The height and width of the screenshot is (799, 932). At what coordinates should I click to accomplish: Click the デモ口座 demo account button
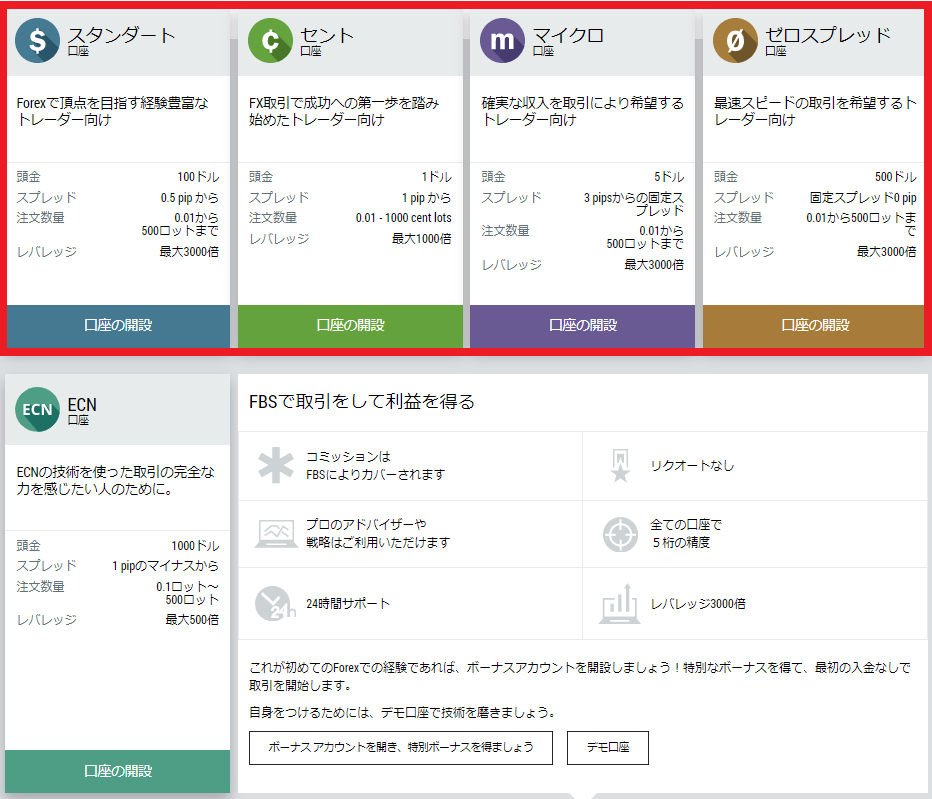[607, 748]
